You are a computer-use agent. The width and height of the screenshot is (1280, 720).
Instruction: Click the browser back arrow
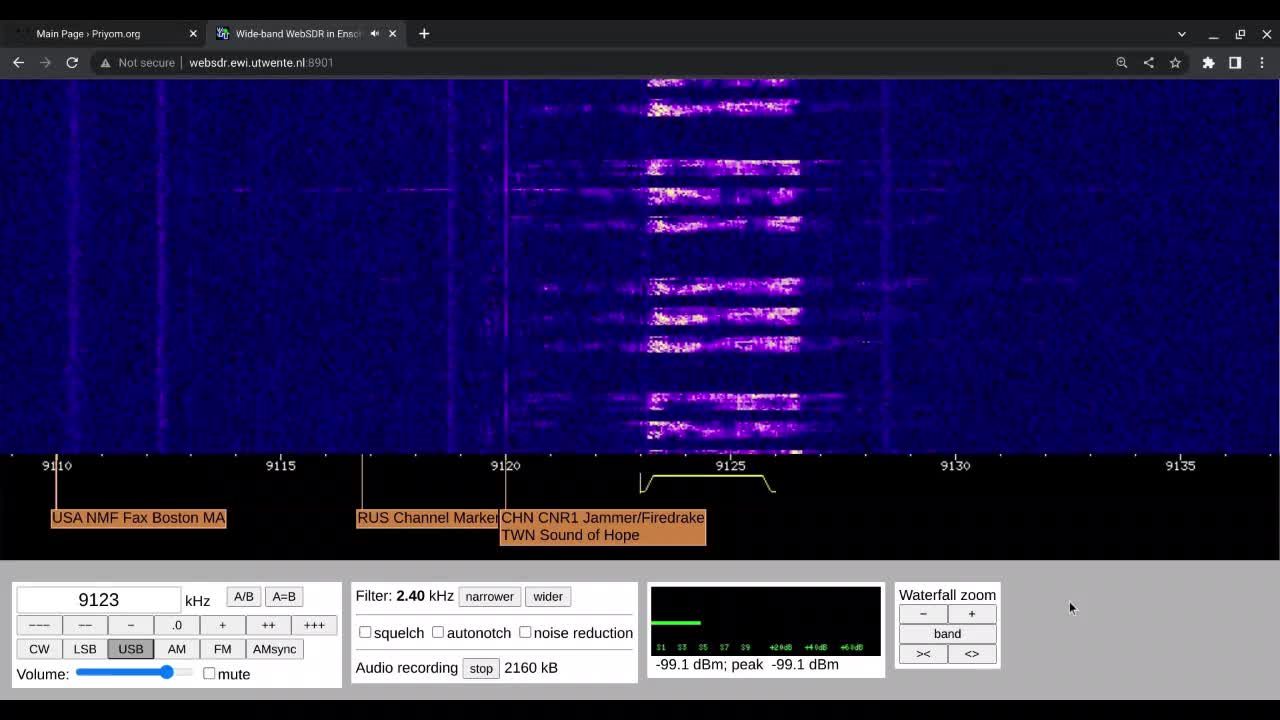click(x=18, y=62)
